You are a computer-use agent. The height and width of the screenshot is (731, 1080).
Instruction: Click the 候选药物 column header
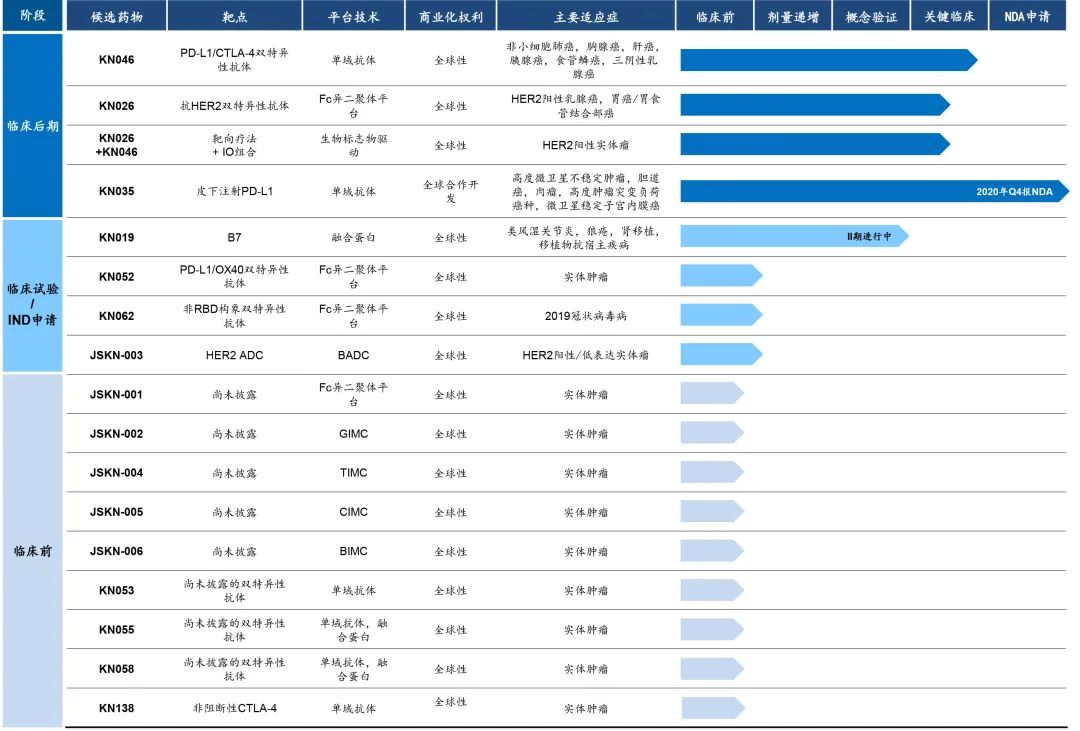point(116,18)
